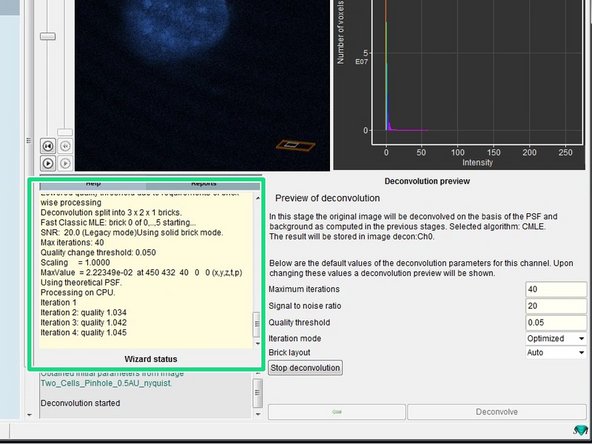This screenshot has width=592, height=444.
Task: Click the Wizard status log up arrow
Action: [258, 198]
